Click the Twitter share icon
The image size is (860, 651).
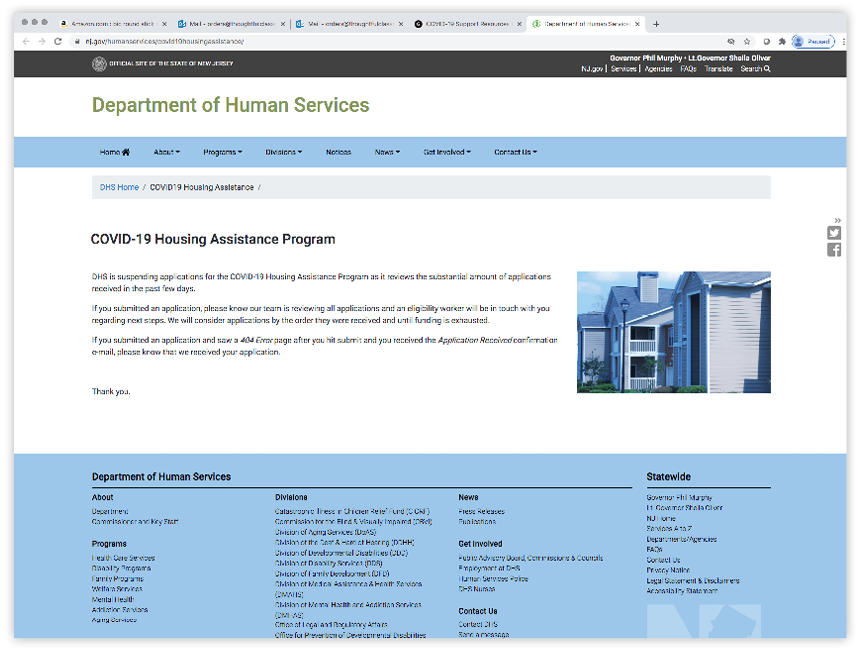834,233
